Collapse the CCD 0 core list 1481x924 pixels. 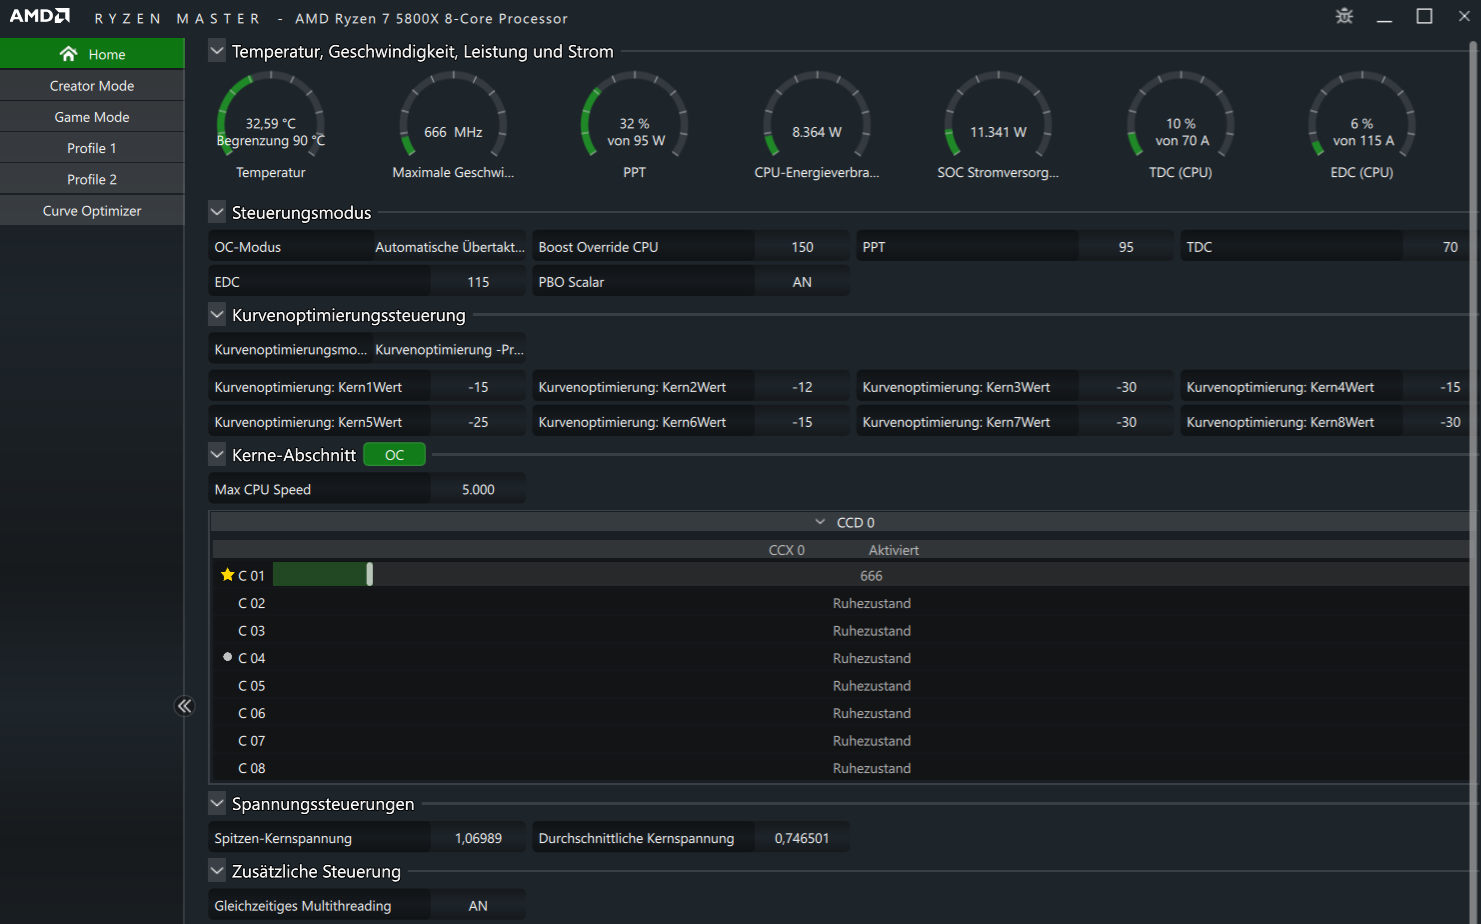pyautogui.click(x=820, y=522)
